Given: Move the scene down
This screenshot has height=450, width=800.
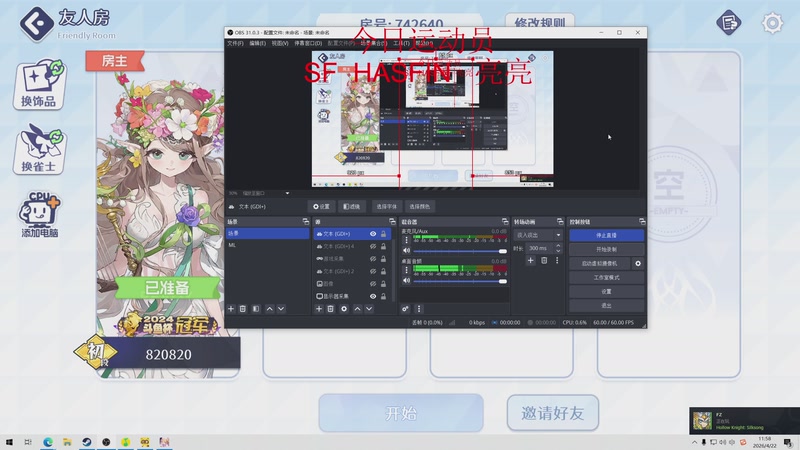Looking at the screenshot, I should tap(281, 309).
